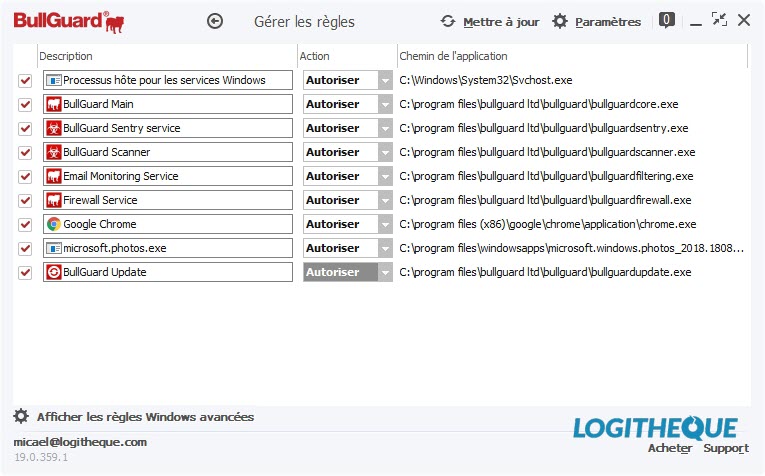Screen dimensions: 765x476
Task: Click the gear icon beside advanced rules
Action: point(21,416)
